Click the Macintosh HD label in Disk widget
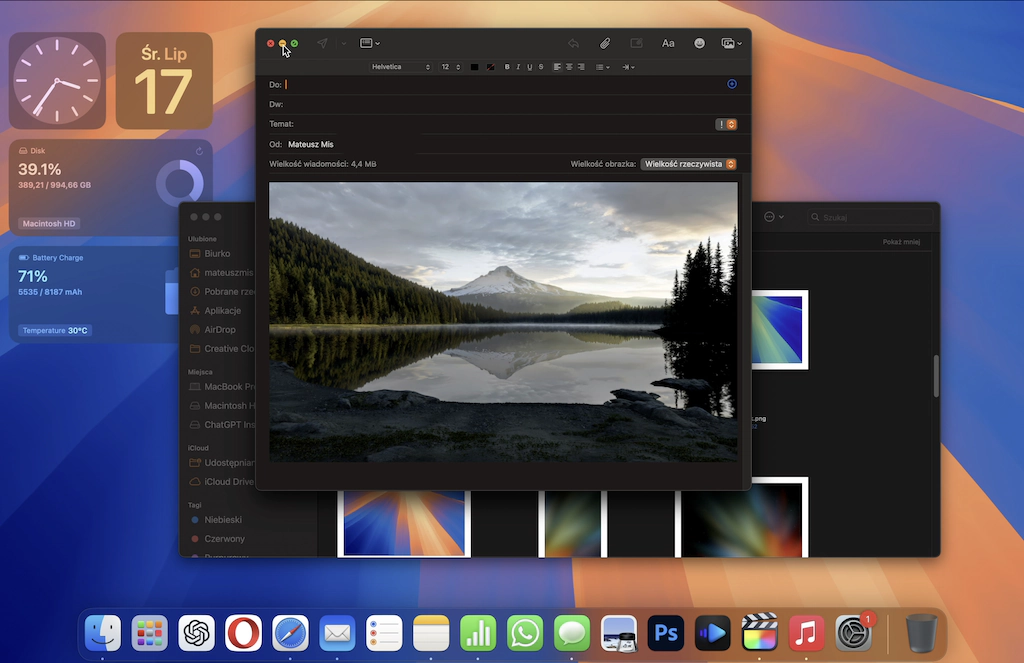 tap(48, 223)
